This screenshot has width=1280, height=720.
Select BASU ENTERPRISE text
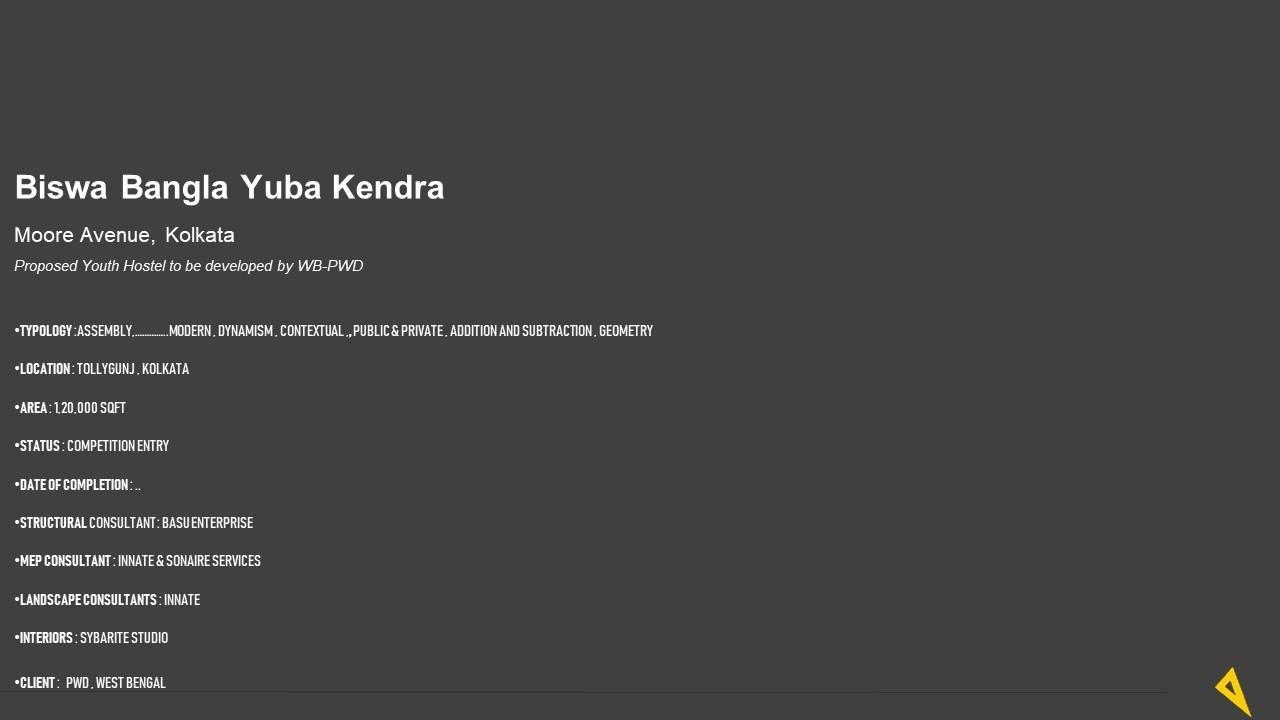(x=208, y=523)
